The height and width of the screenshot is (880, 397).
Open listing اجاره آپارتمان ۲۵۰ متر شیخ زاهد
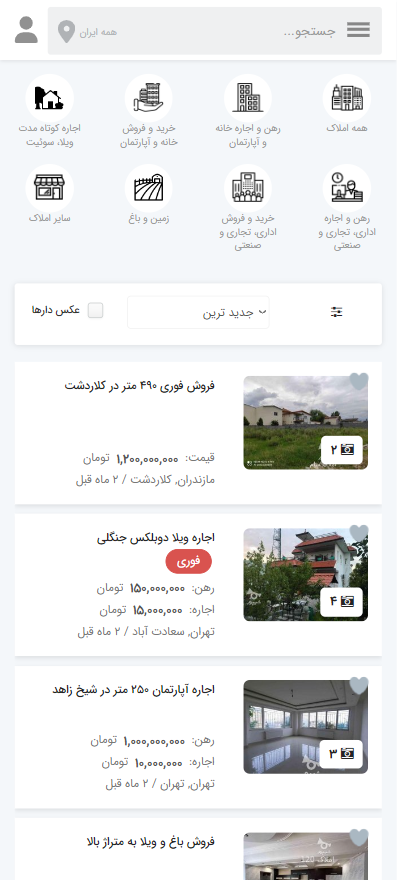click(x=134, y=690)
